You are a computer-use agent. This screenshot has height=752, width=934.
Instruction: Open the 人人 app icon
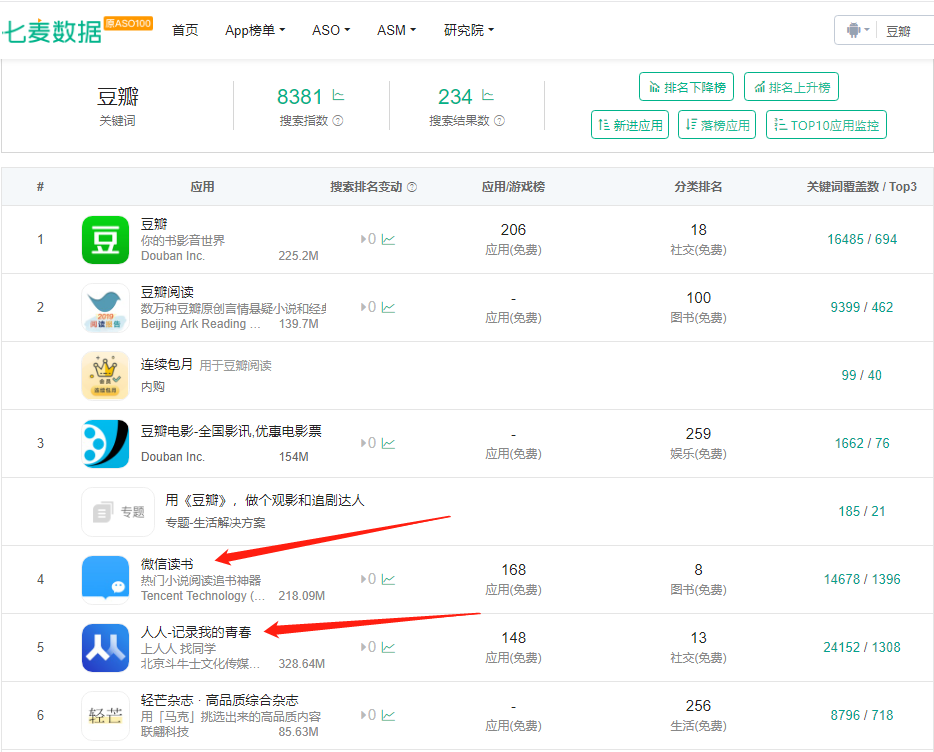pos(105,648)
